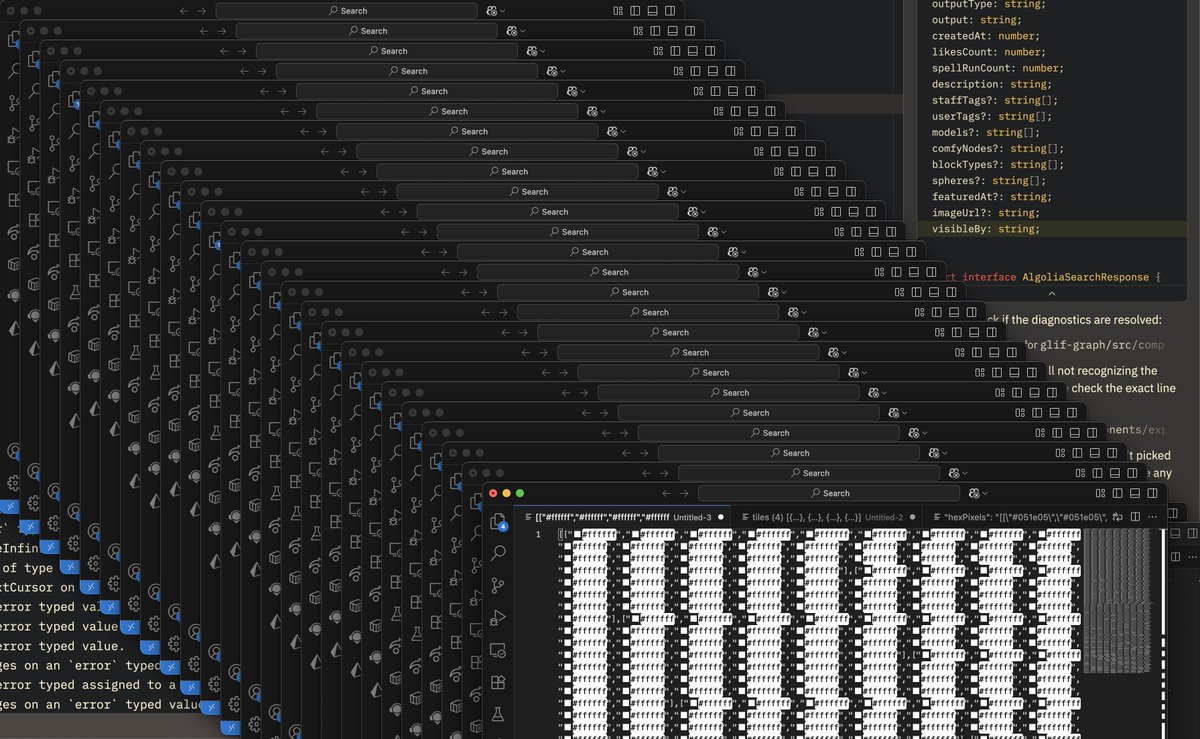The image size is (1200, 739).
Task: Click the "spellRunCount: number;" code line
Action: (998, 68)
